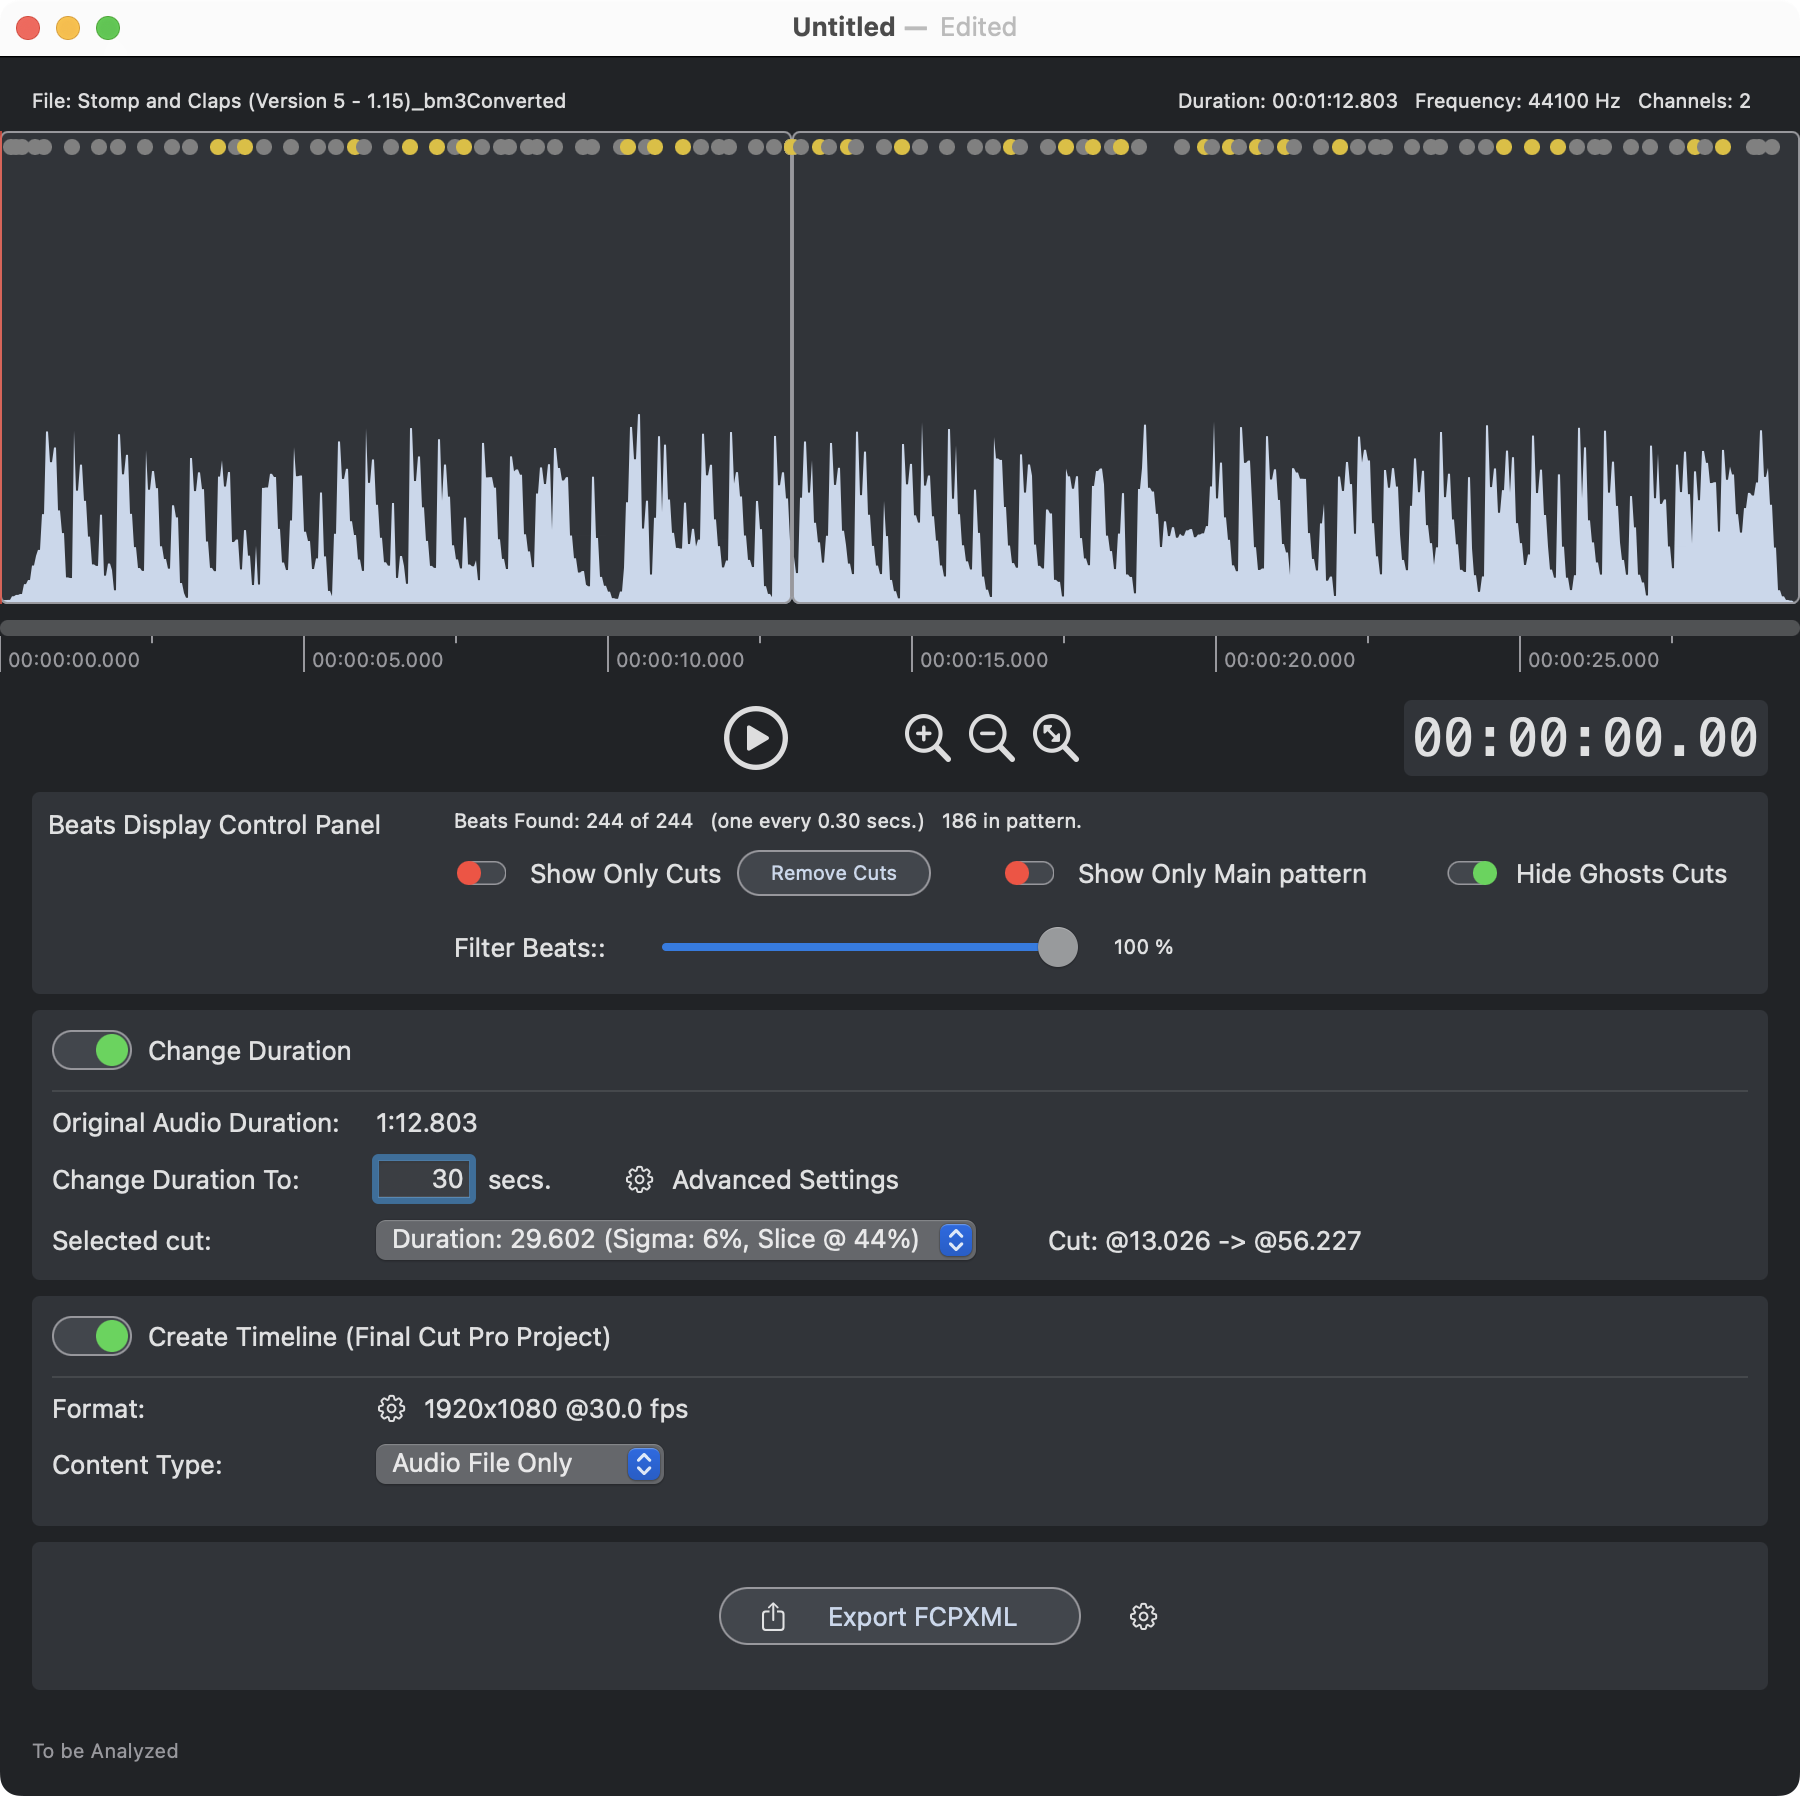This screenshot has height=1796, width=1800.
Task: Disable Hide Ghosts Cuts switch
Action: pyautogui.click(x=1472, y=873)
